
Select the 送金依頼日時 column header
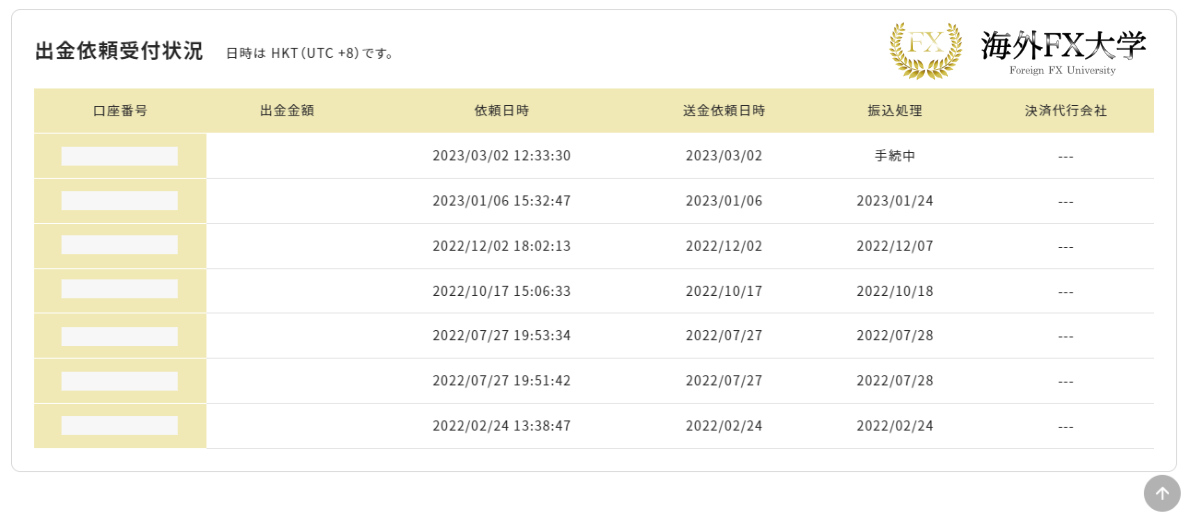coord(724,111)
